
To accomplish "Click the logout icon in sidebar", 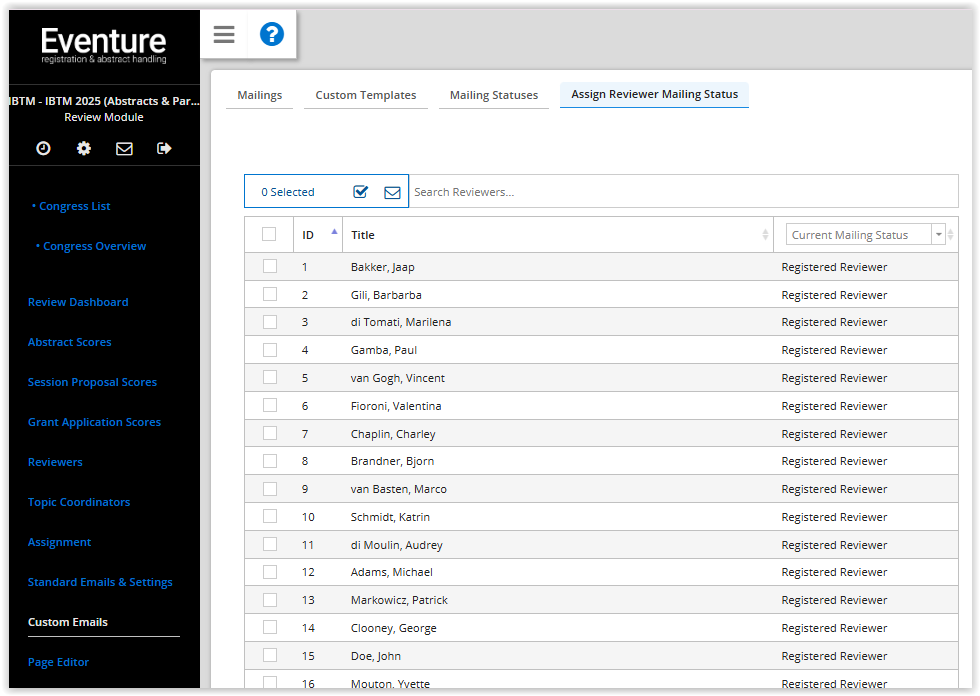I will click(164, 148).
